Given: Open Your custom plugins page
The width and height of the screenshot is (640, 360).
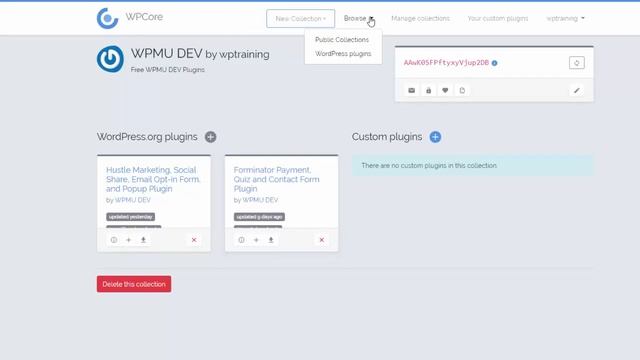Looking at the screenshot, I should (498, 18).
